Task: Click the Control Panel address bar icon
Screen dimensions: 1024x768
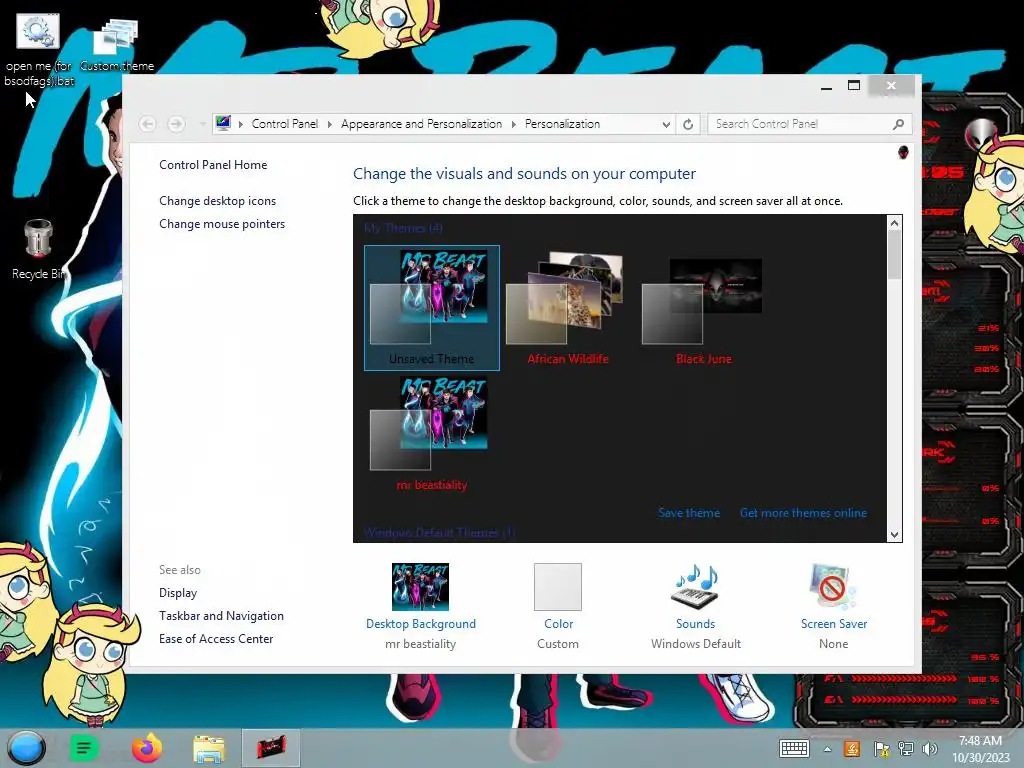Action: [223, 123]
